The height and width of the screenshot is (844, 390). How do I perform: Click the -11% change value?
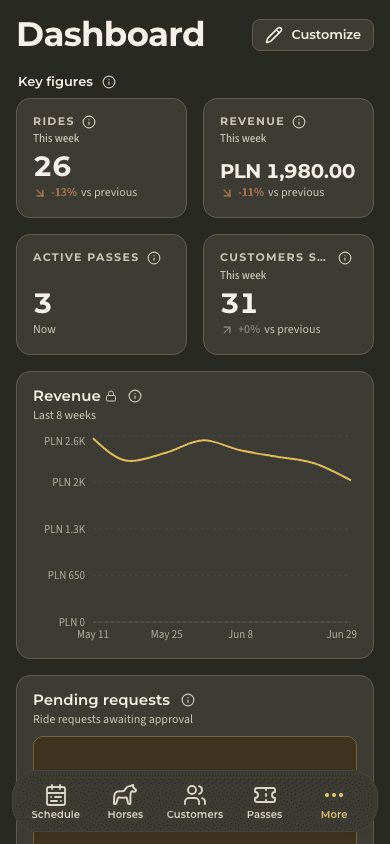(x=251, y=192)
